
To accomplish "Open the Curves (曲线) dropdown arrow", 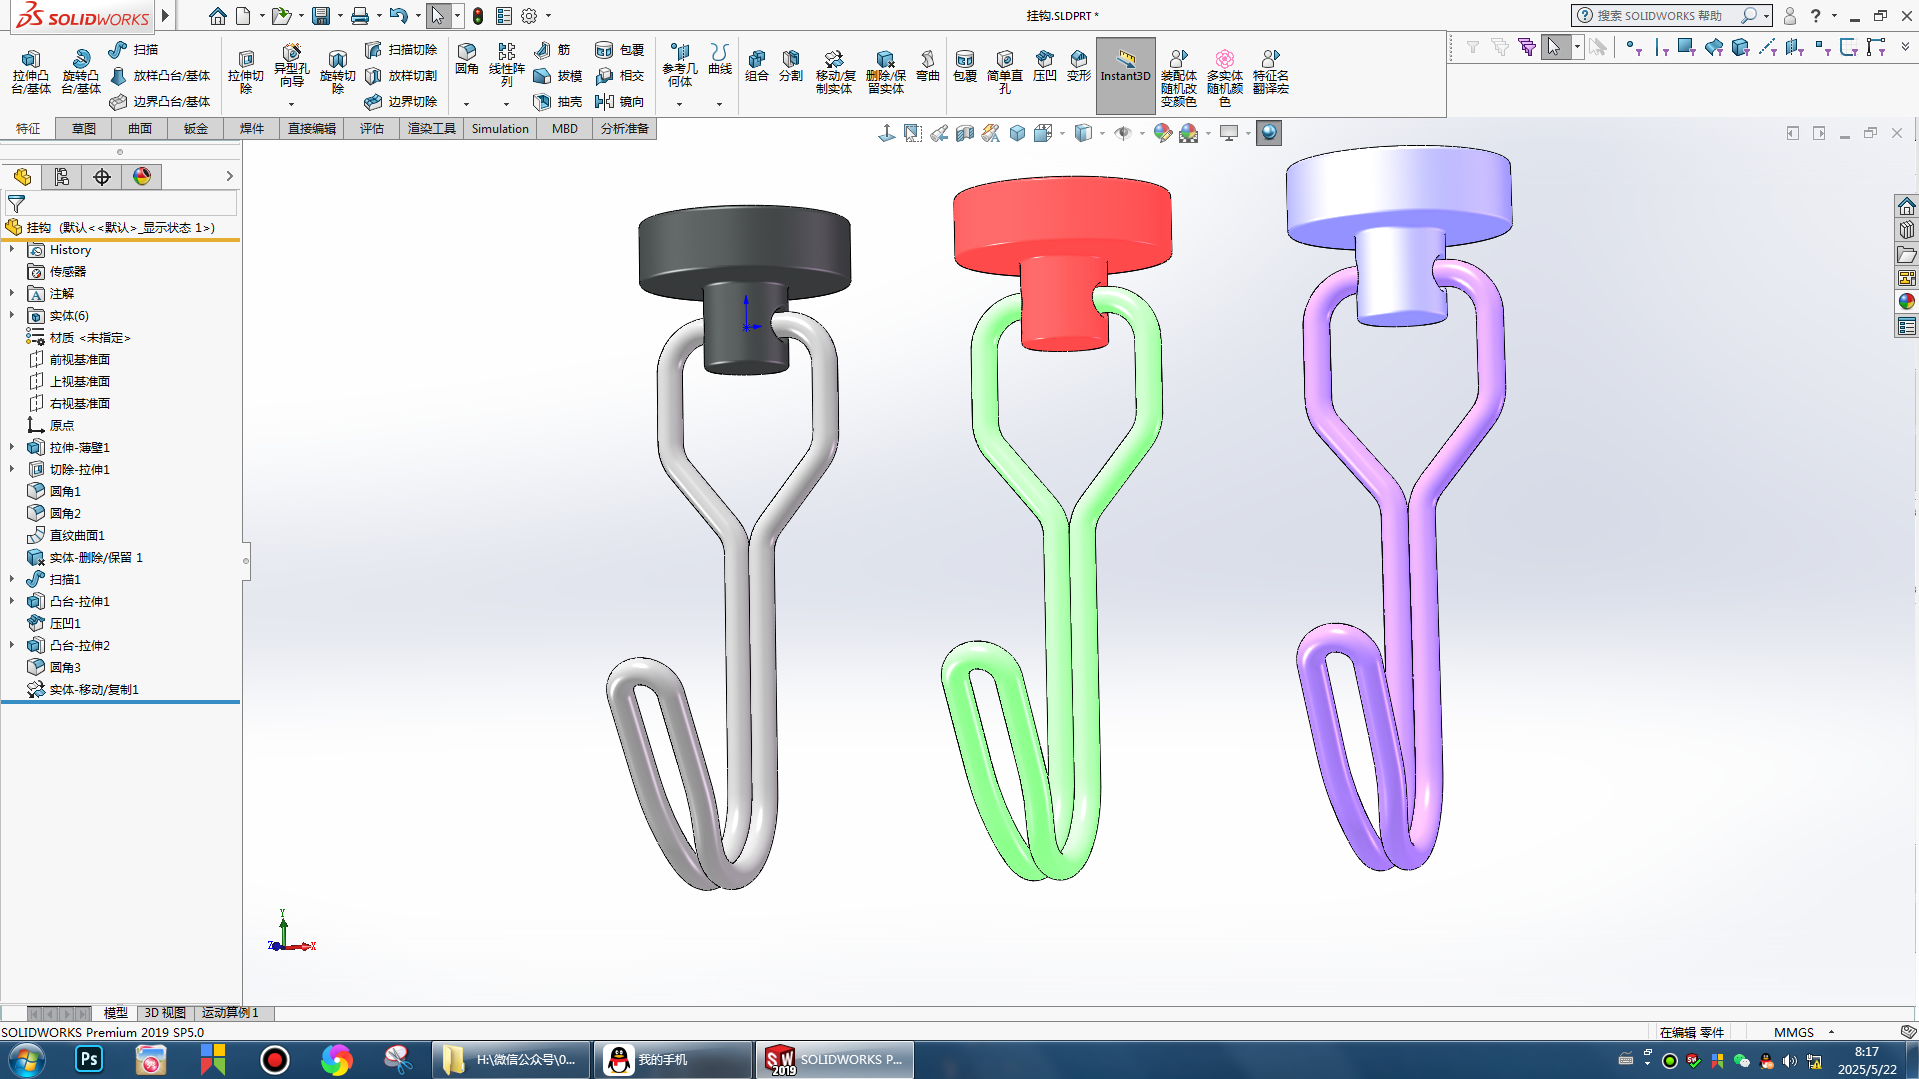I will point(720,104).
